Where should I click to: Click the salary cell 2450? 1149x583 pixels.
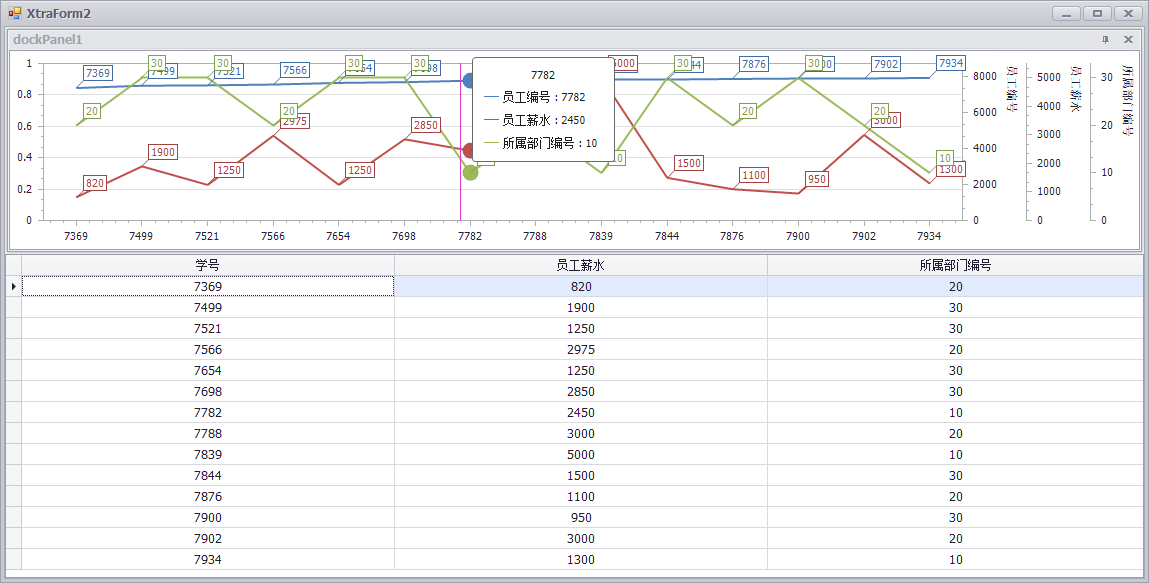[x=581, y=412]
